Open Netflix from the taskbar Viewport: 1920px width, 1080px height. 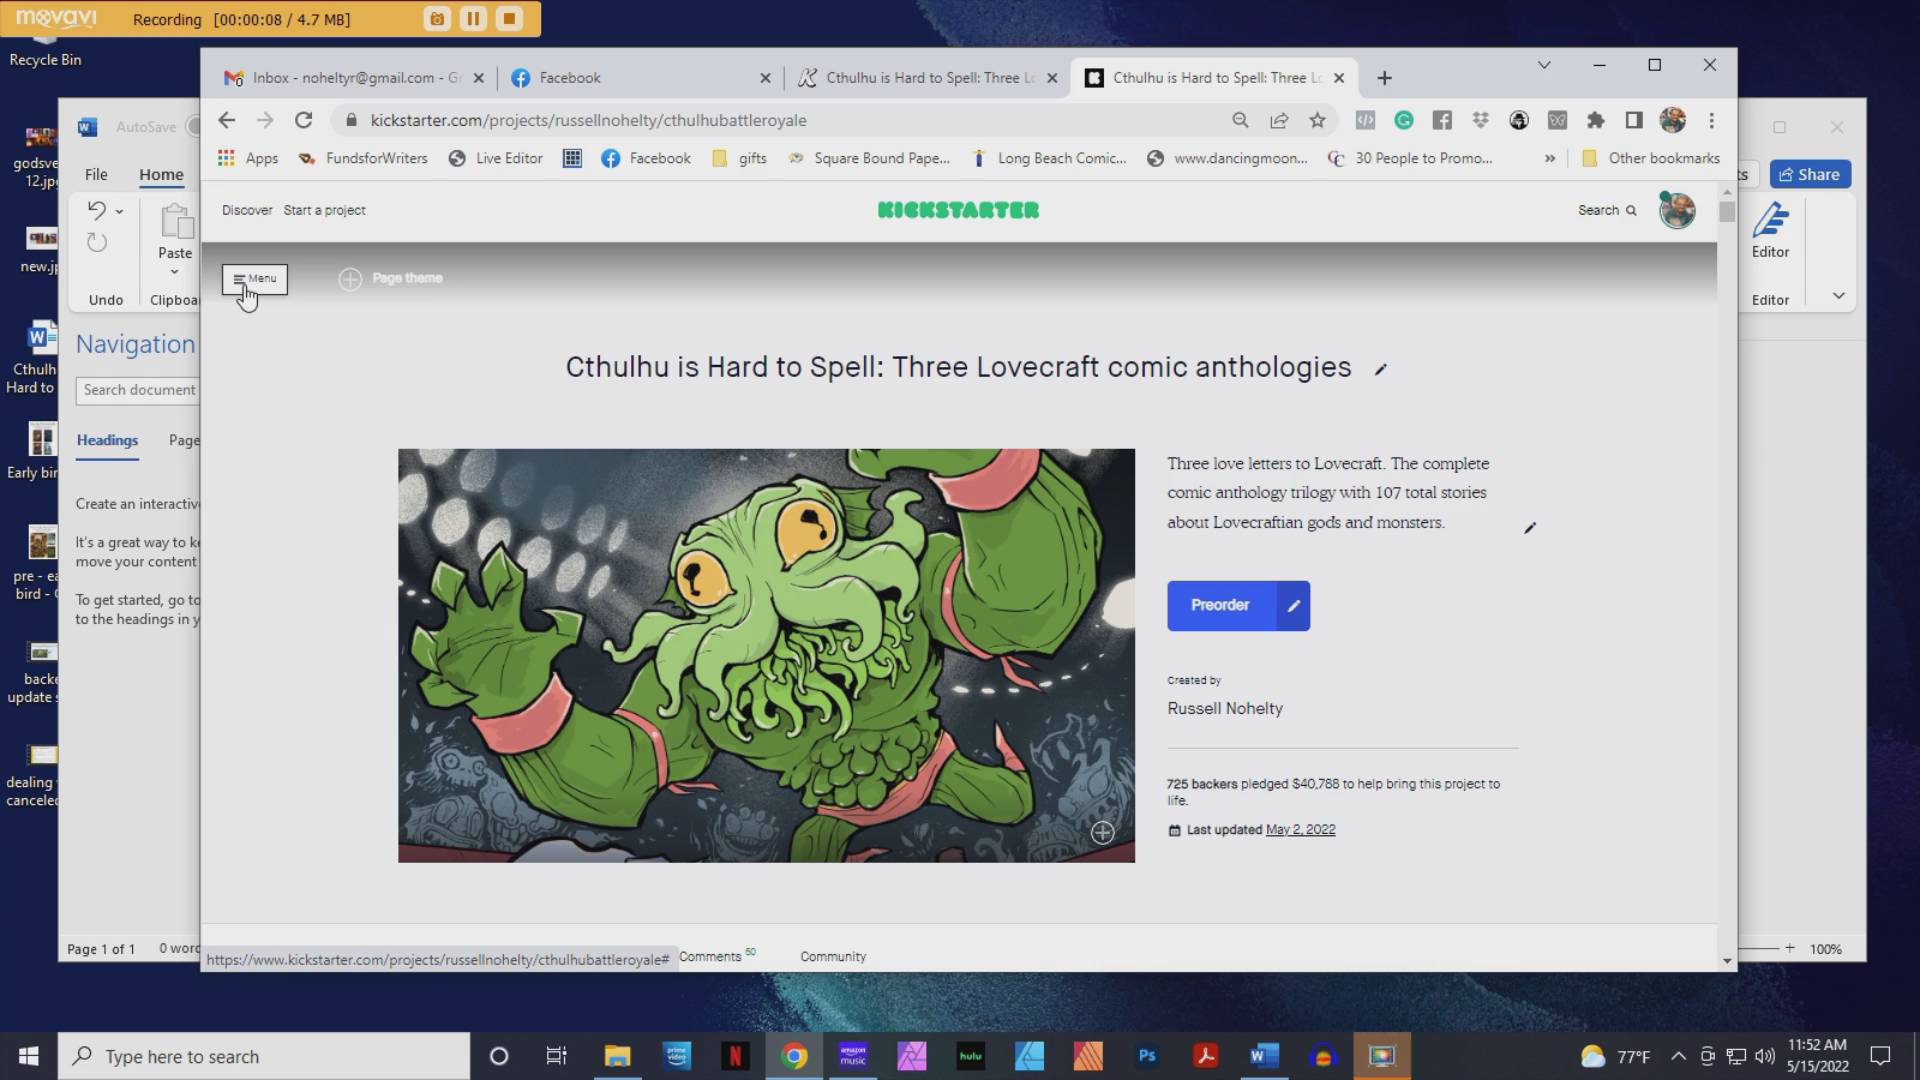tap(735, 1056)
